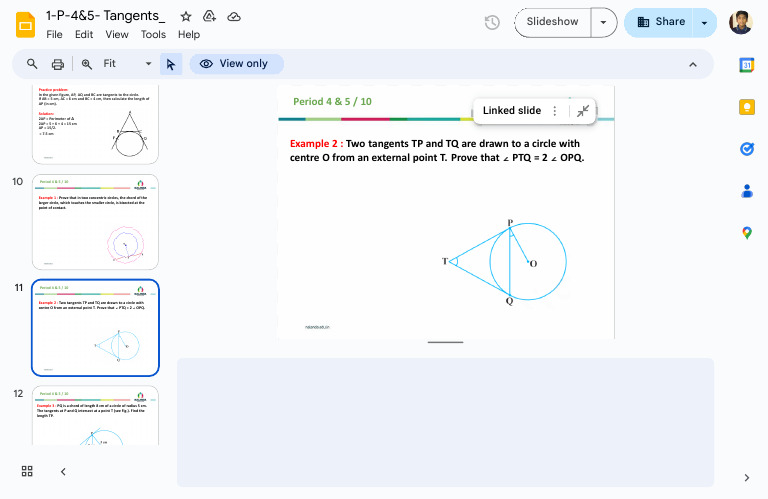
Task: Select slide 11 thumbnail
Action: [x=96, y=328]
